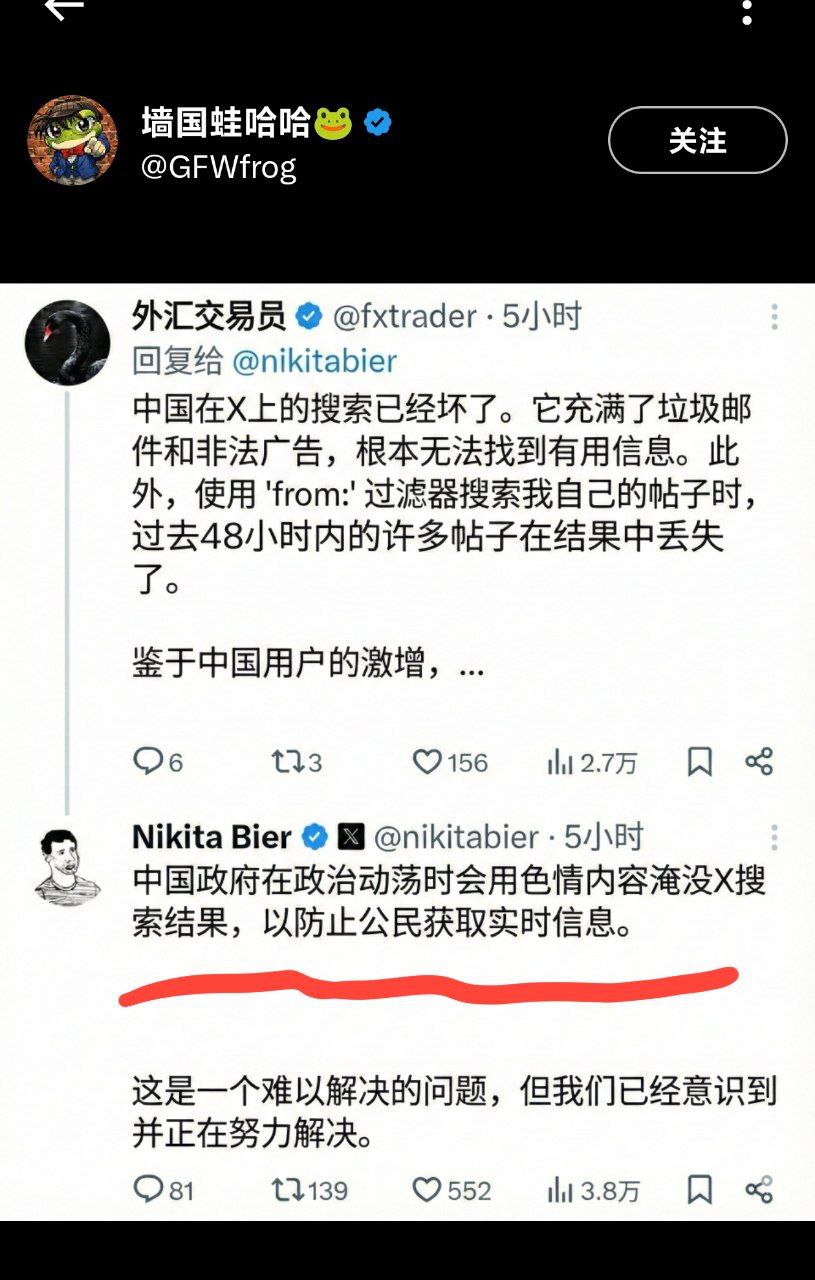
Task: Open the @nikitabier reply mention link
Action: point(315,361)
